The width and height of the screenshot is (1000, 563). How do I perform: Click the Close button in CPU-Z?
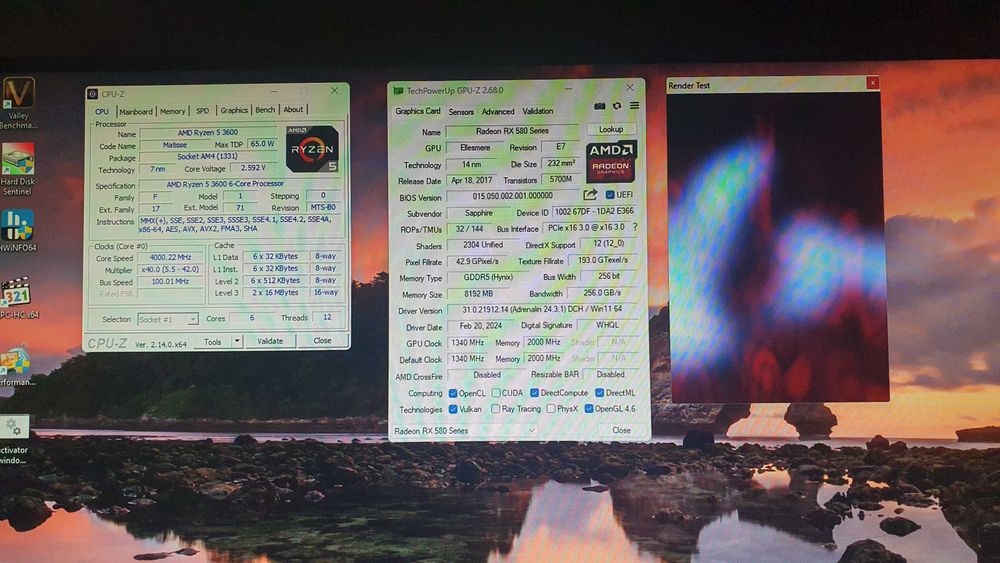pos(323,340)
